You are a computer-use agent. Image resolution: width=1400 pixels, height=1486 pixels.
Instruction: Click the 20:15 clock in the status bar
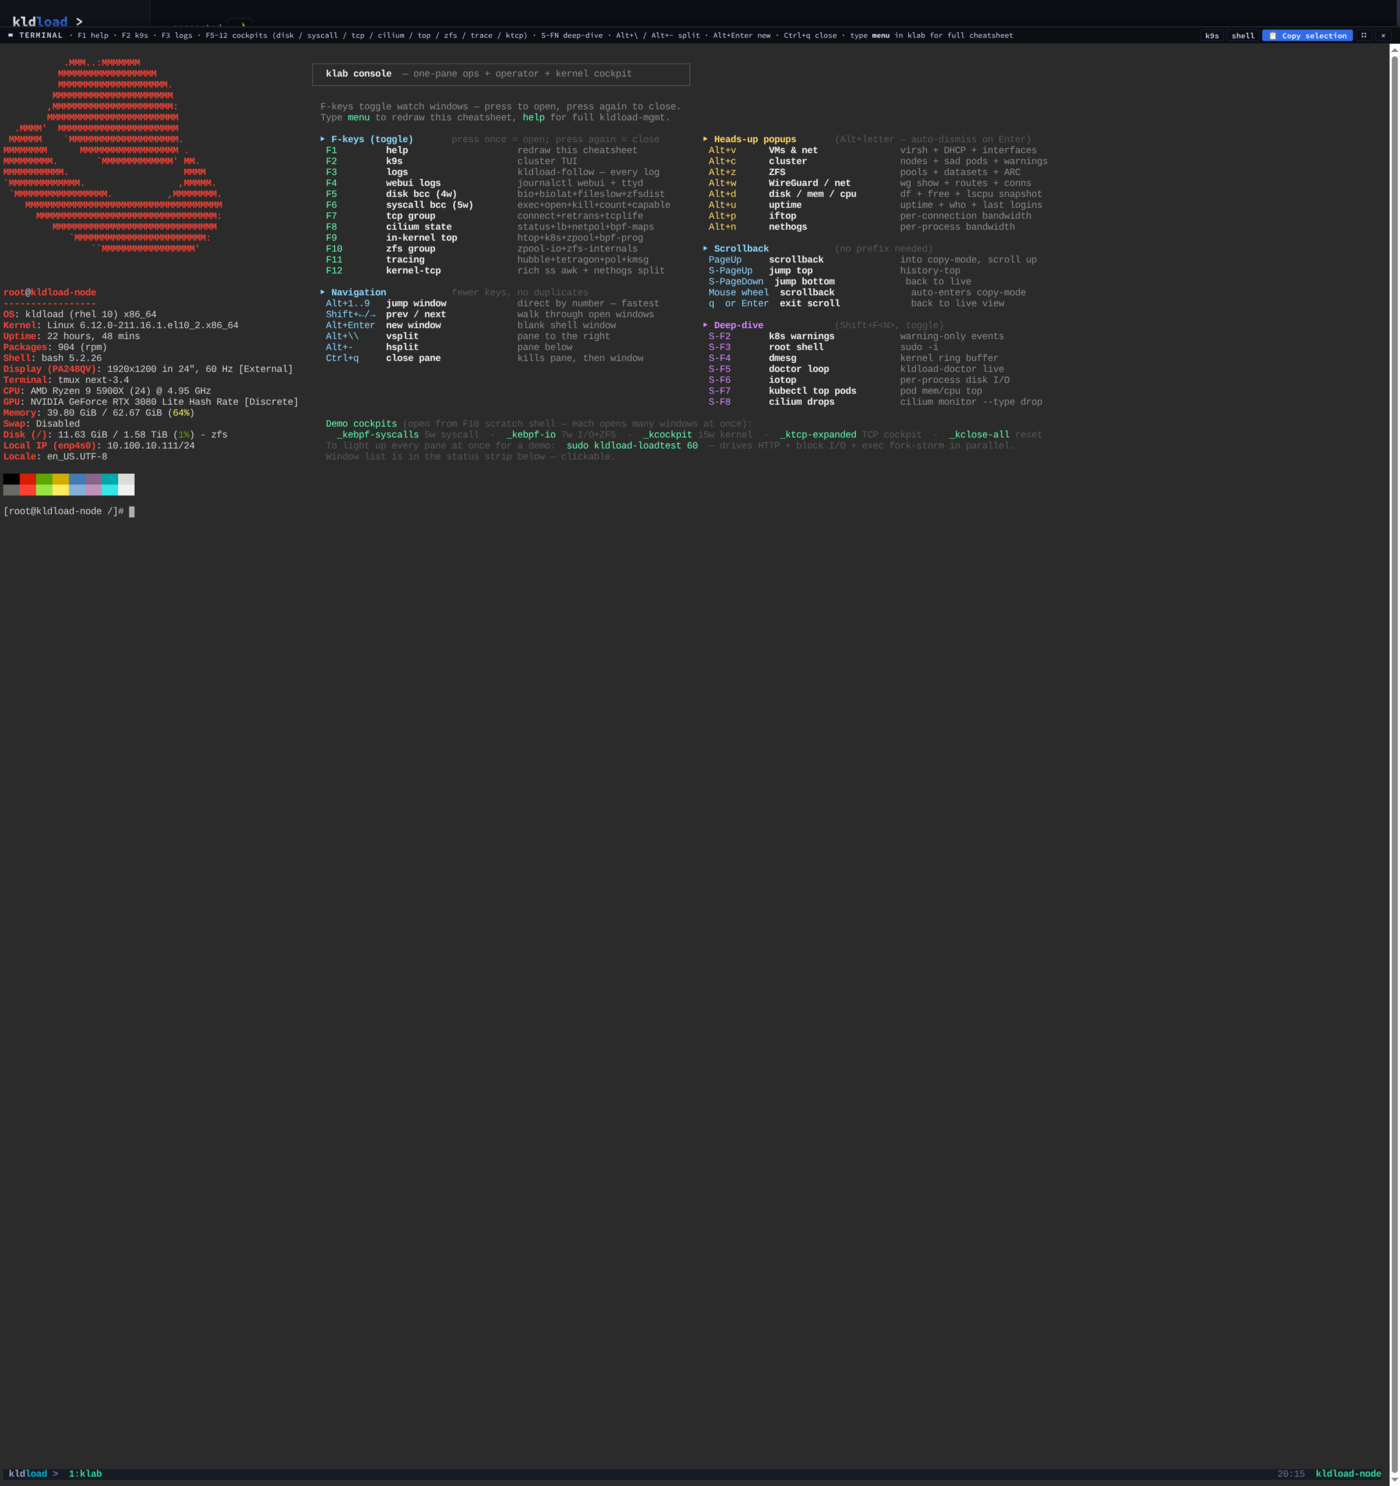coord(1291,1473)
